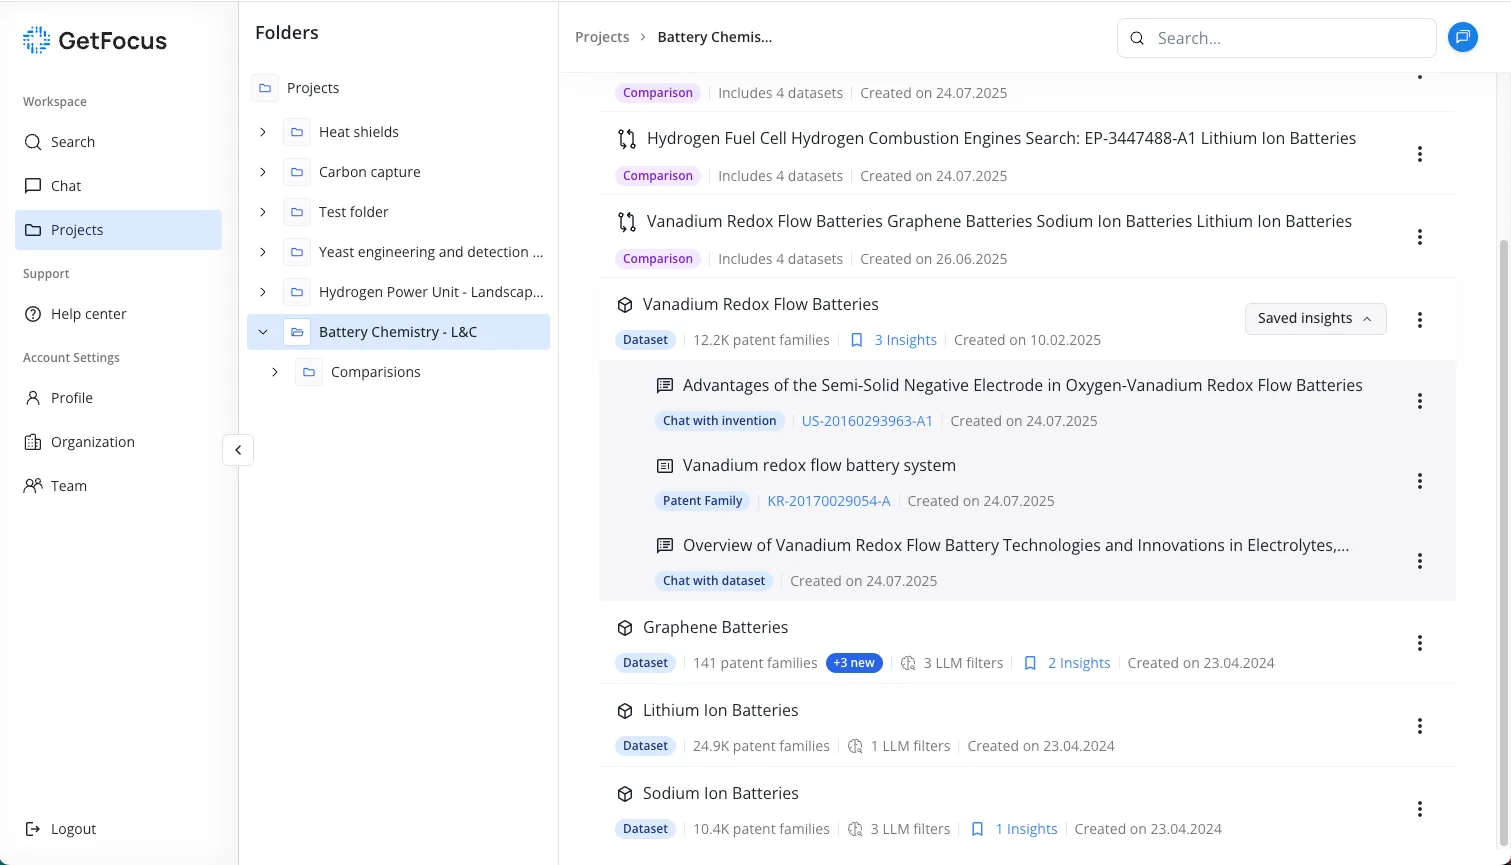Open more options for Hydrogen Fuel Cell comparison

pyautogui.click(x=1420, y=154)
